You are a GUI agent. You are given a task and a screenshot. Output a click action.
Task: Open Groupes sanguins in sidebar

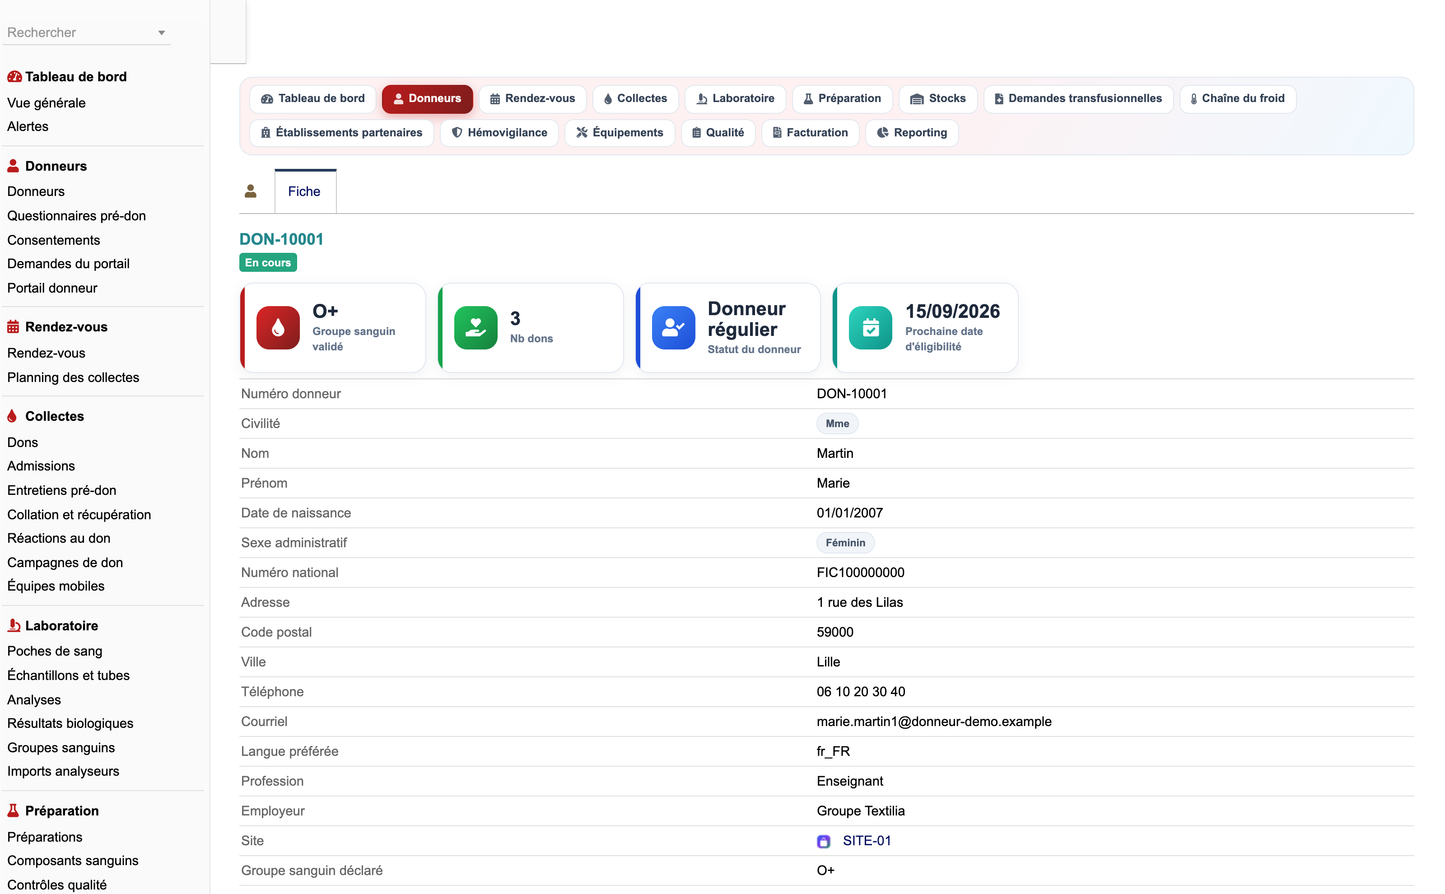click(61, 748)
